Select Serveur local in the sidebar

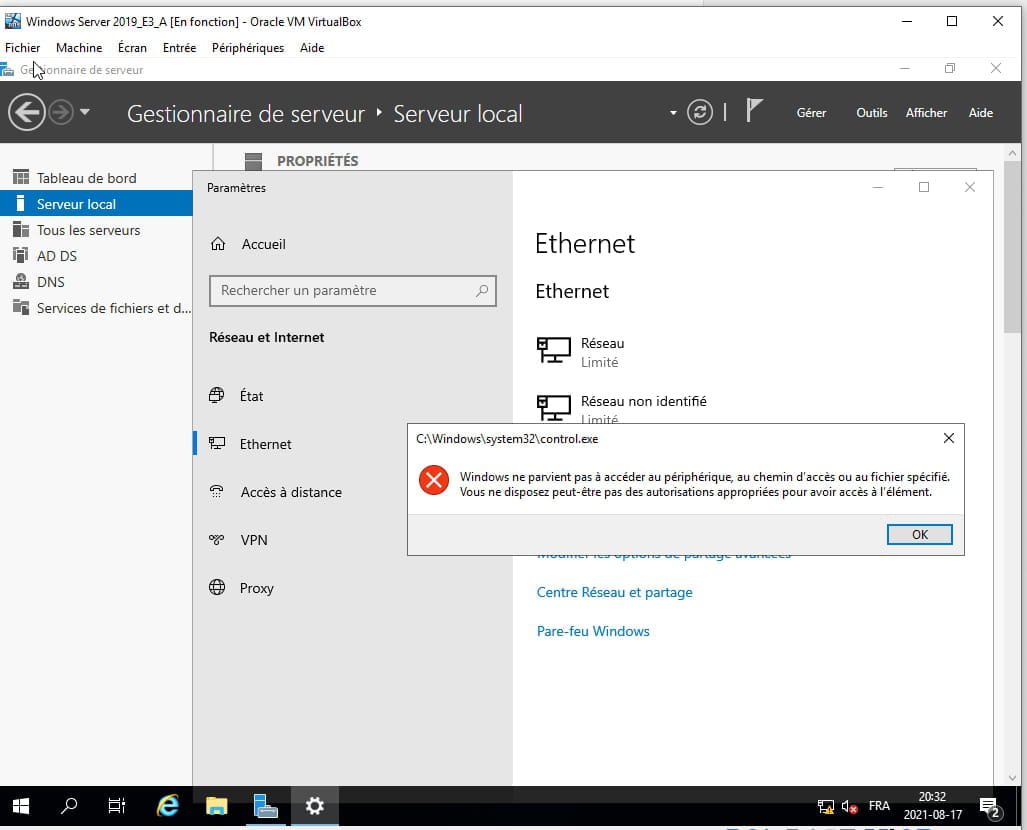coord(96,204)
